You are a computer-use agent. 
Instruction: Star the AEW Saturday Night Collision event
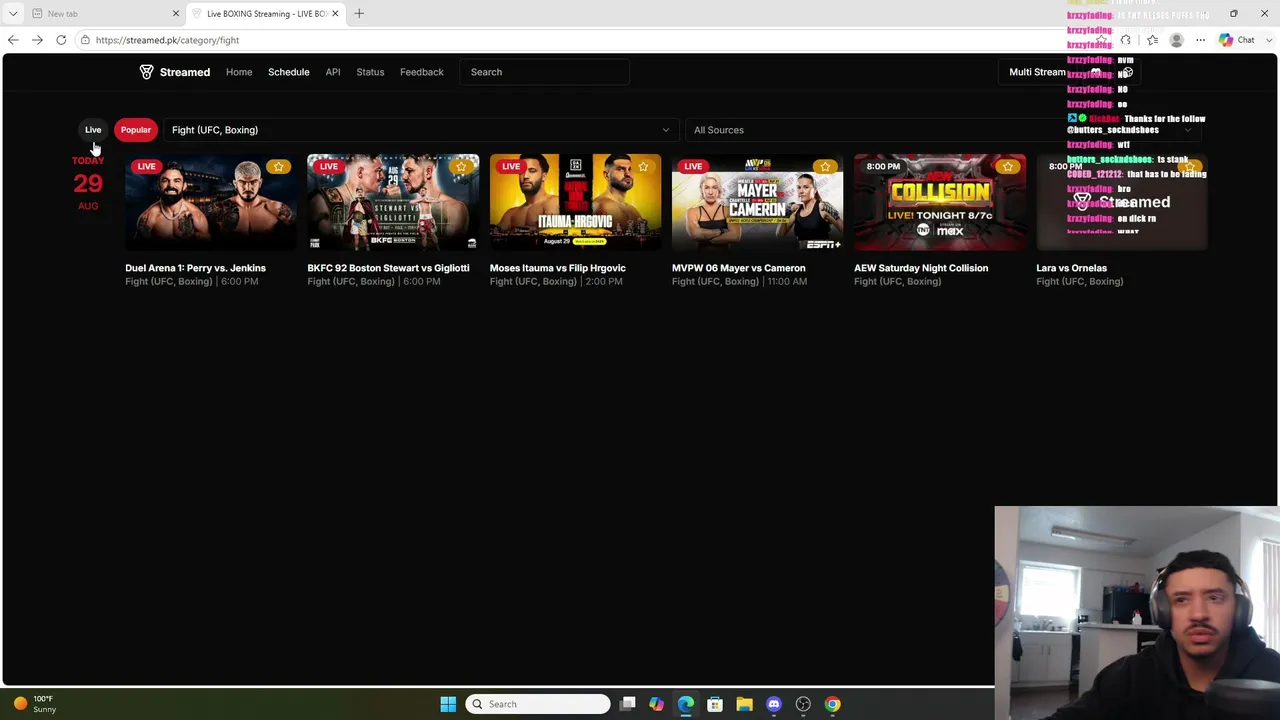point(1007,166)
